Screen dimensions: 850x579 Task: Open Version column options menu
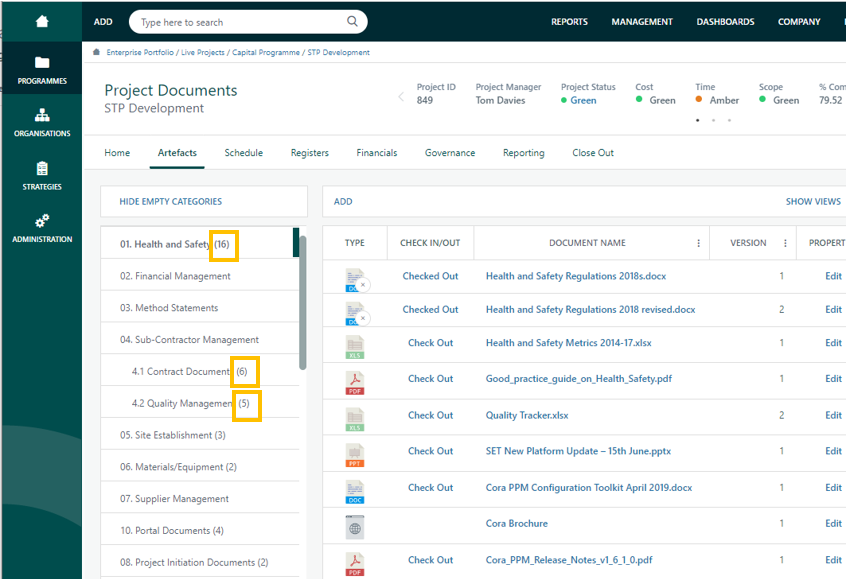point(785,243)
